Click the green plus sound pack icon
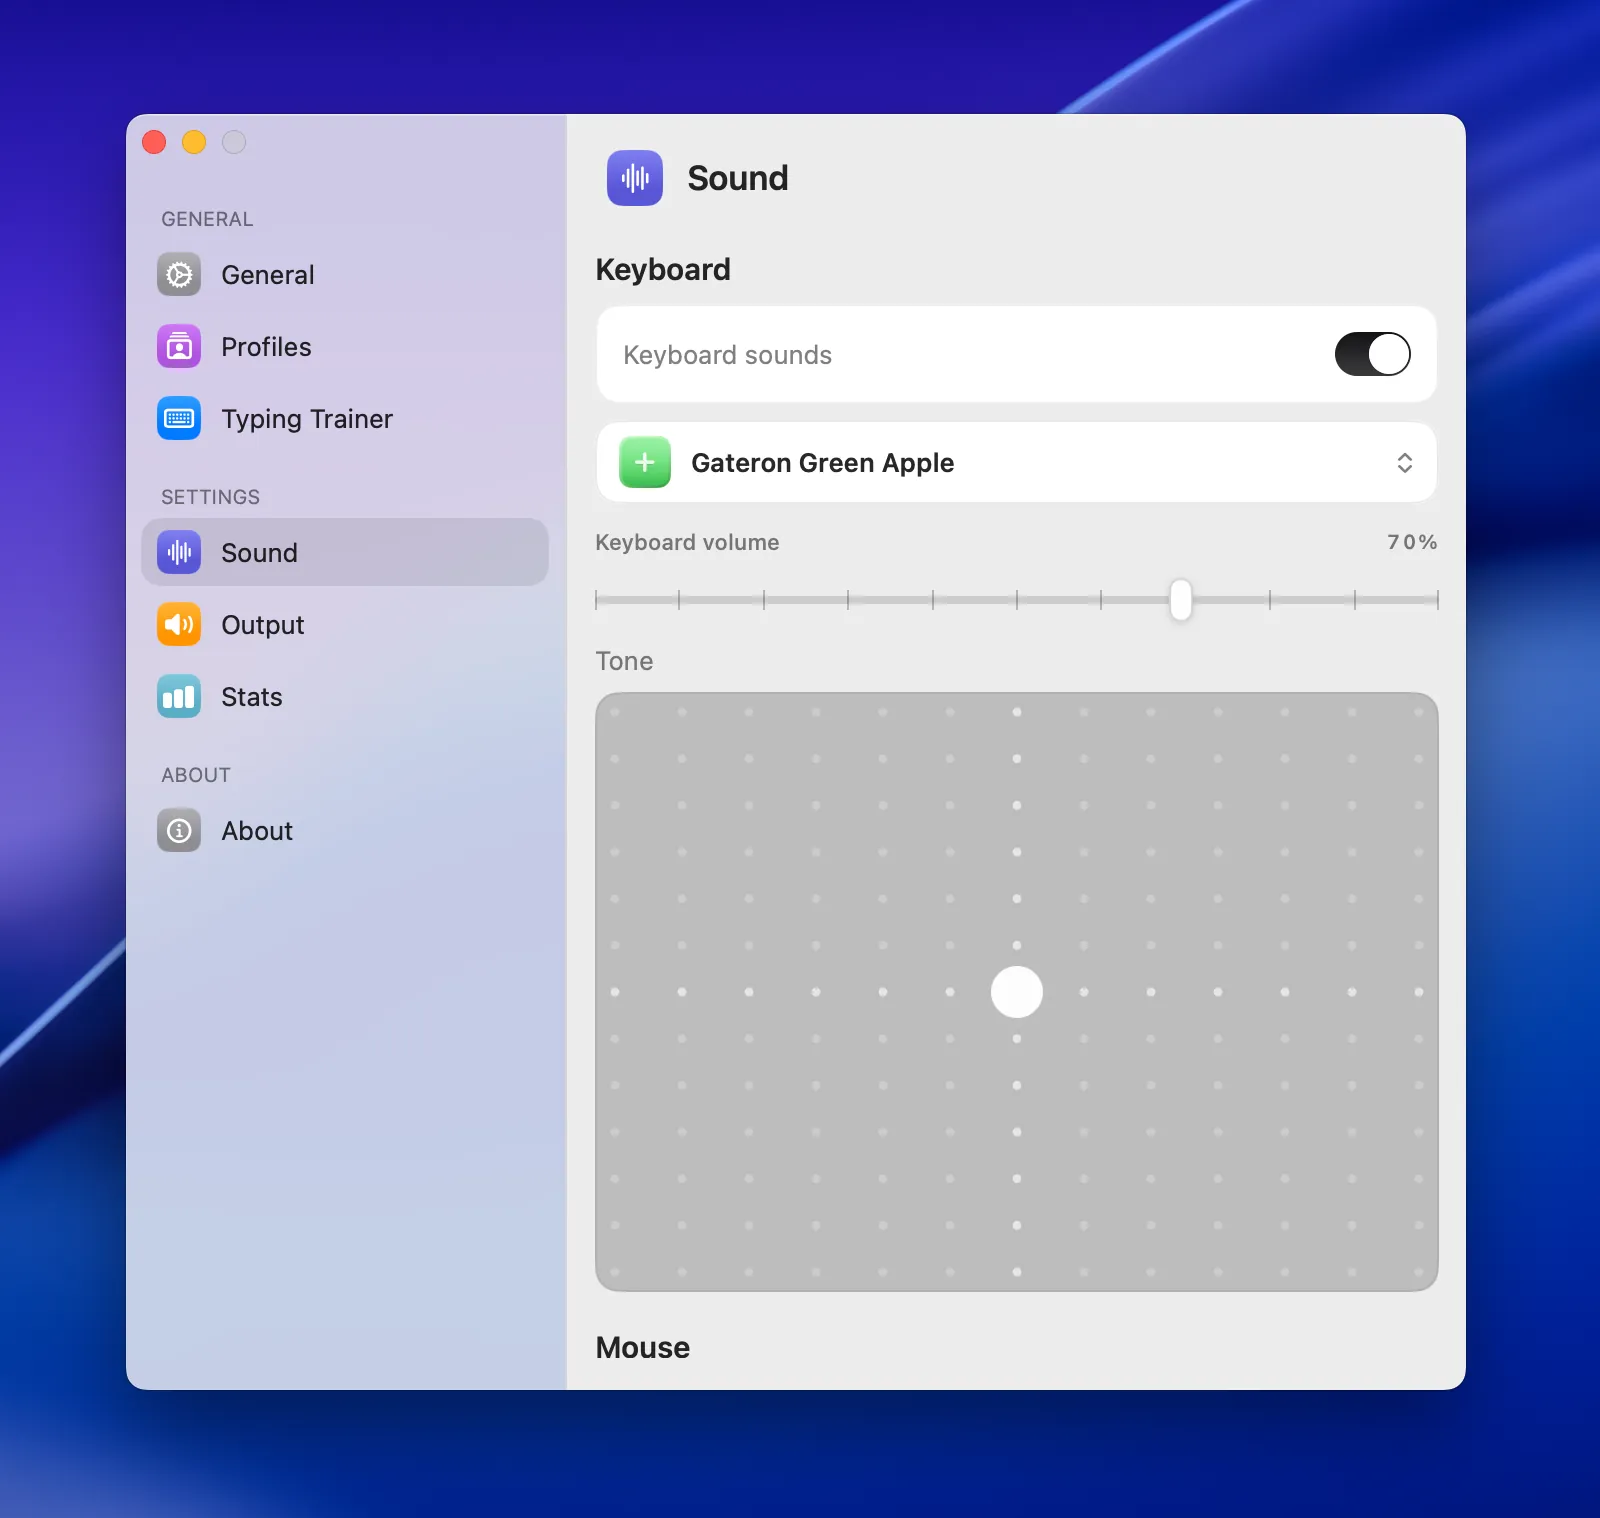The width and height of the screenshot is (1600, 1518). 645,462
